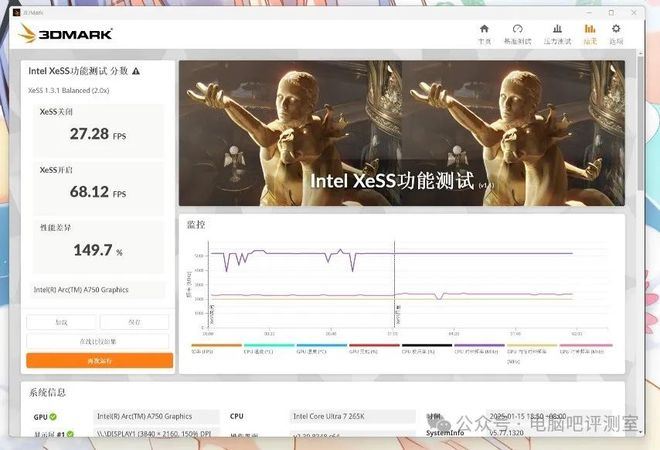
Task: Click Compare Result Online (在线比较结果)
Action: [x=98, y=341]
